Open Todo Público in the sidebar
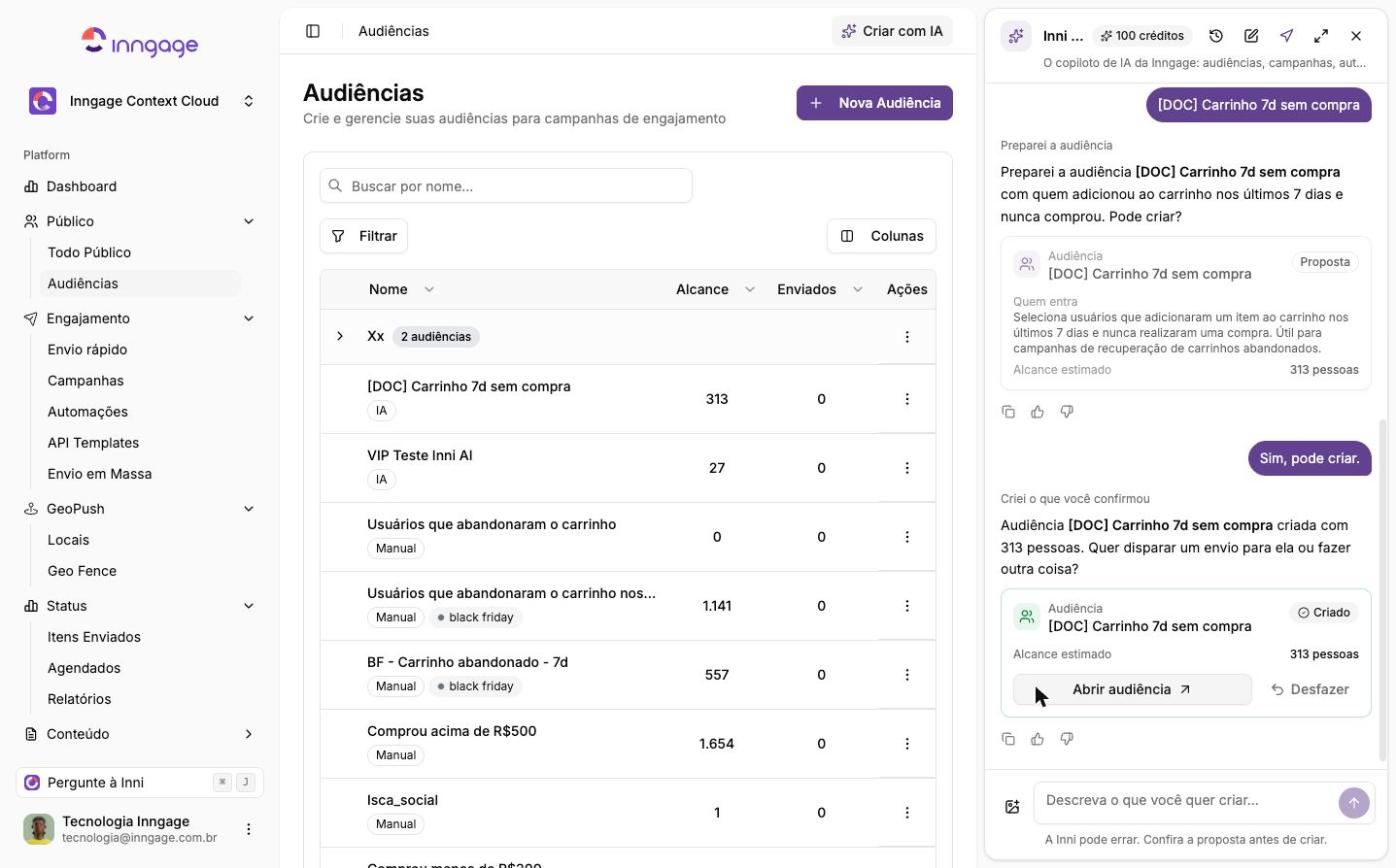 click(x=89, y=253)
